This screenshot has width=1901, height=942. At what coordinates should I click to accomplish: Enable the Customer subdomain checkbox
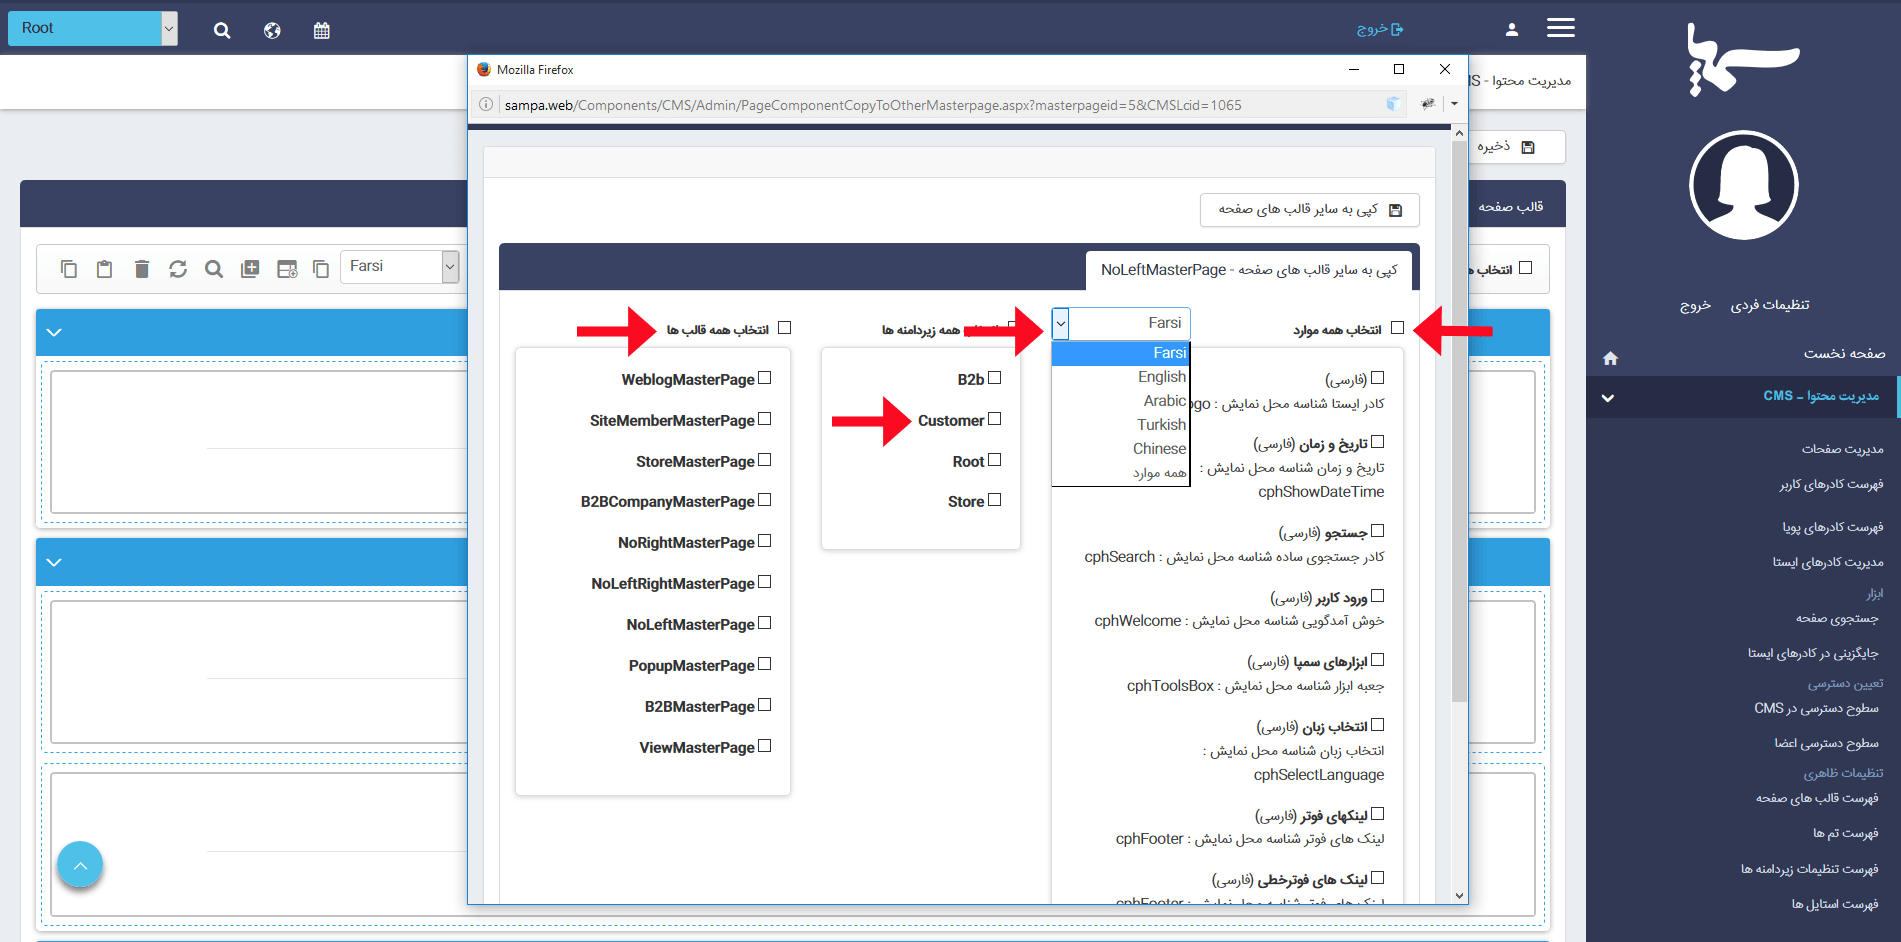tap(995, 419)
